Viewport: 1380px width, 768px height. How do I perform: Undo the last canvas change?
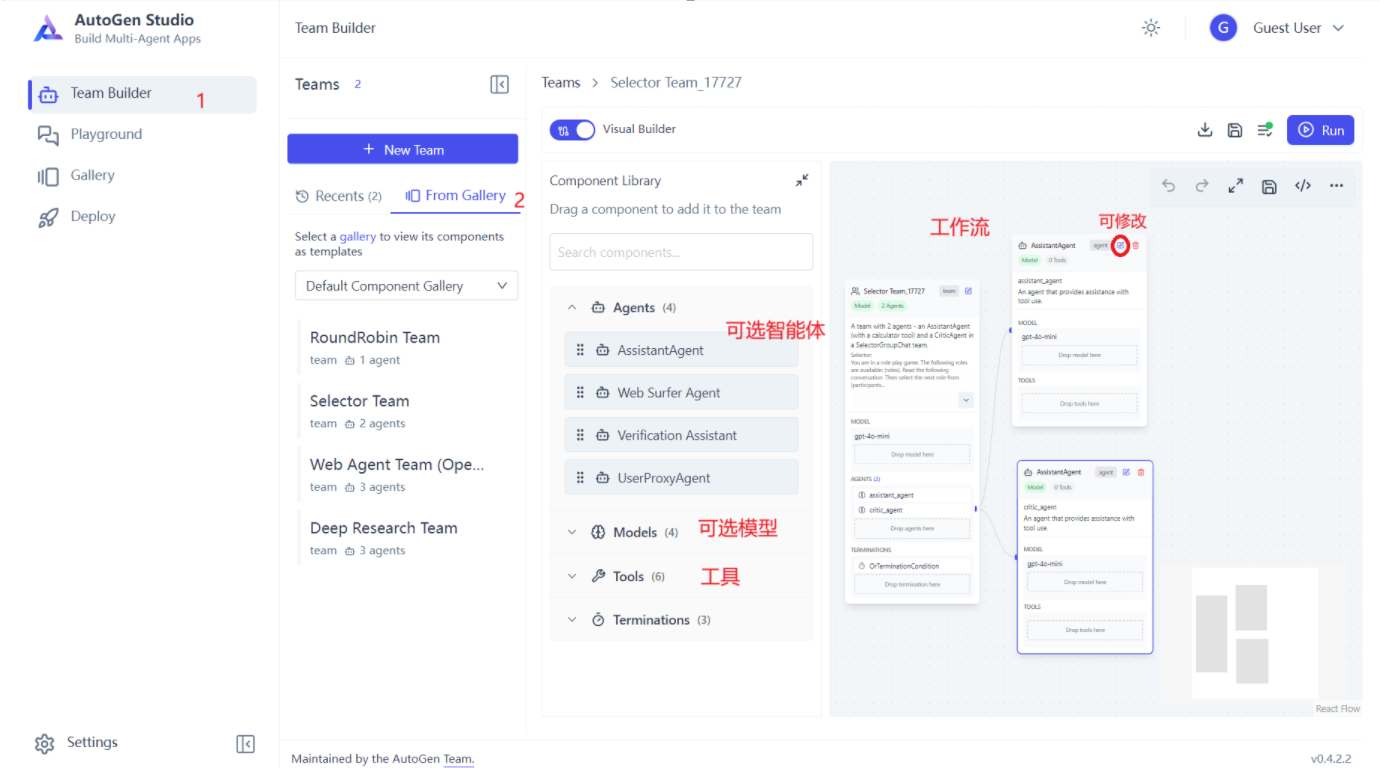point(1168,186)
